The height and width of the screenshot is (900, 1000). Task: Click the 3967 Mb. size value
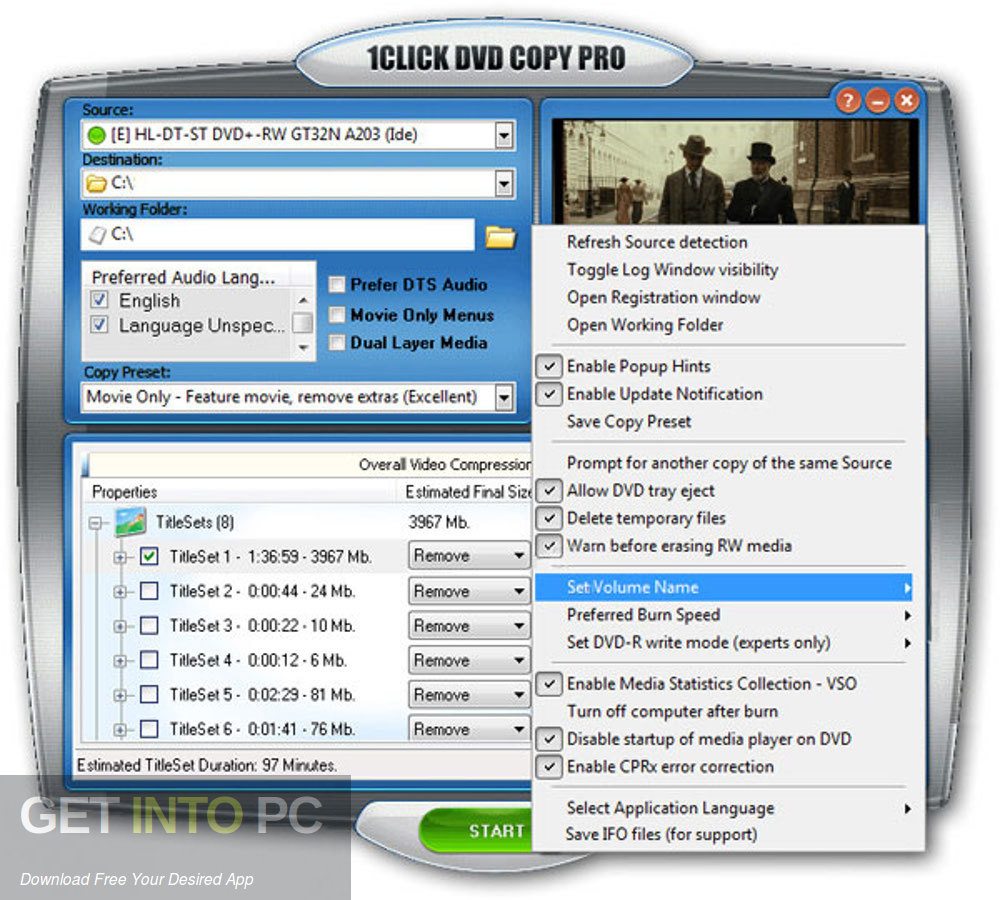439,522
